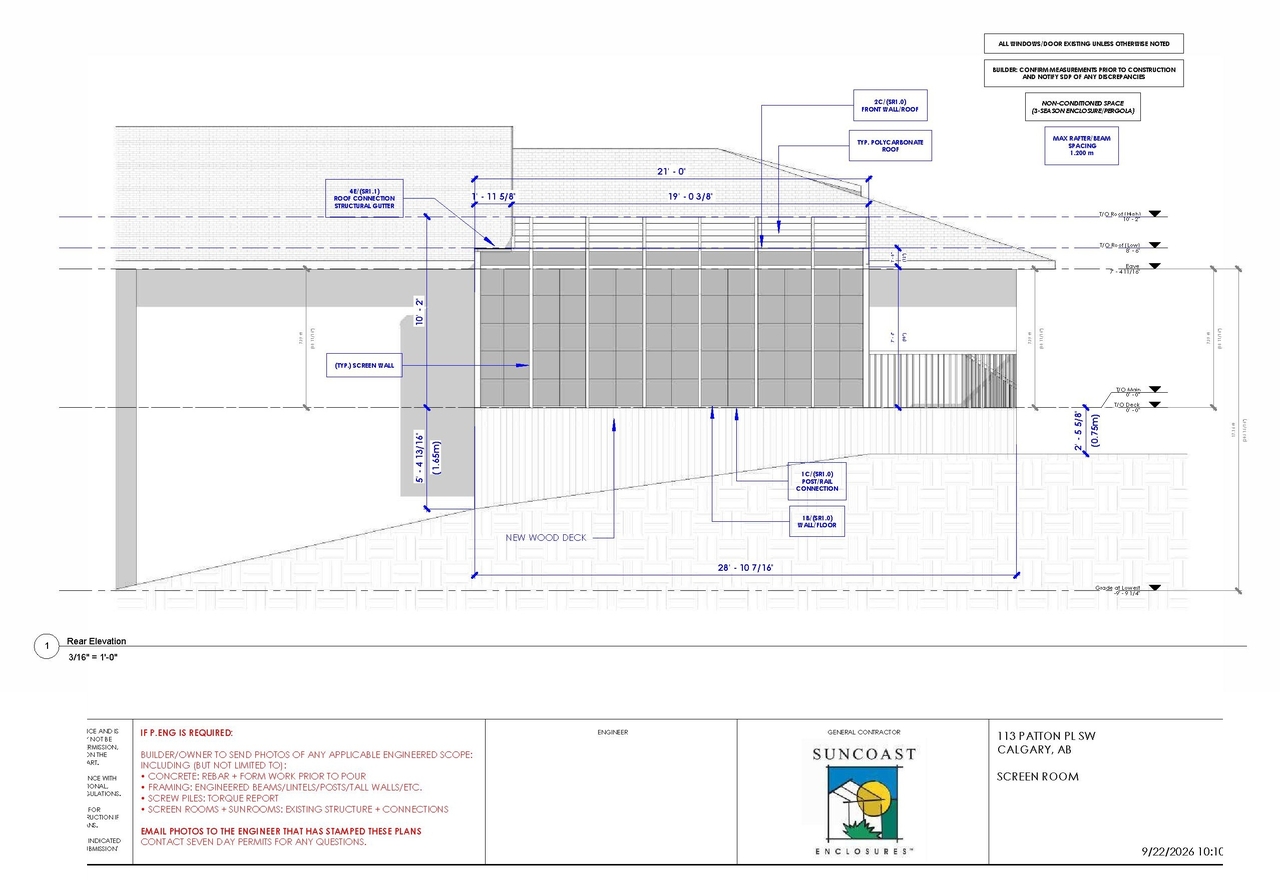Click the view number 1 circle marker

[x=45, y=648]
